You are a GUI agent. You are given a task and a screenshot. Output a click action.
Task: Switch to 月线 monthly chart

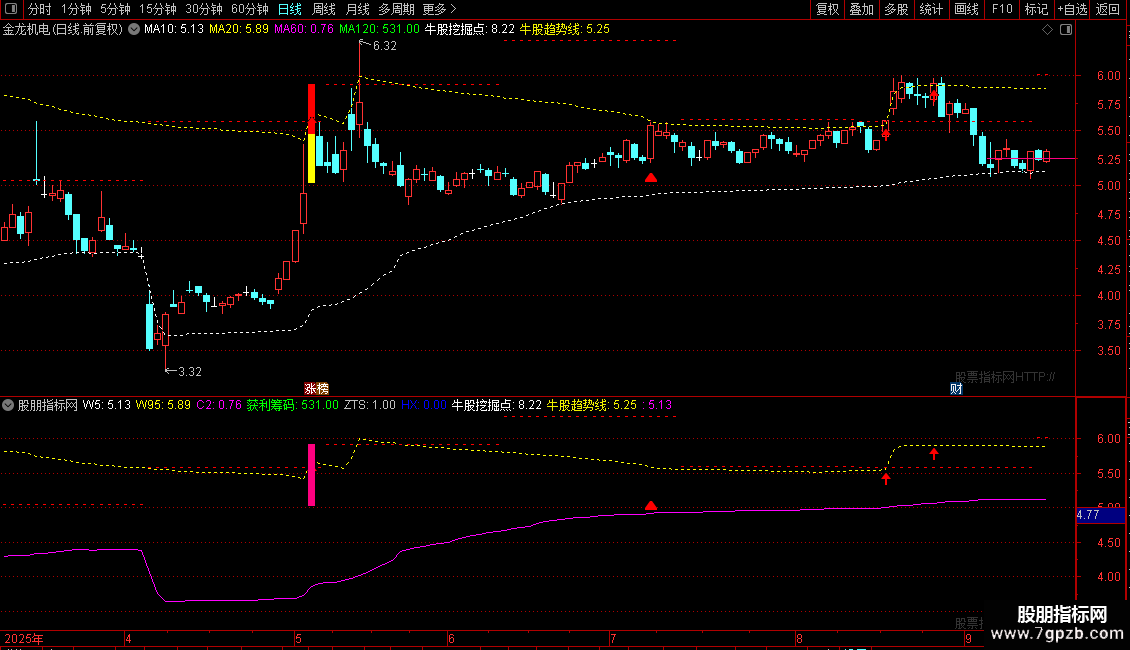point(357,9)
